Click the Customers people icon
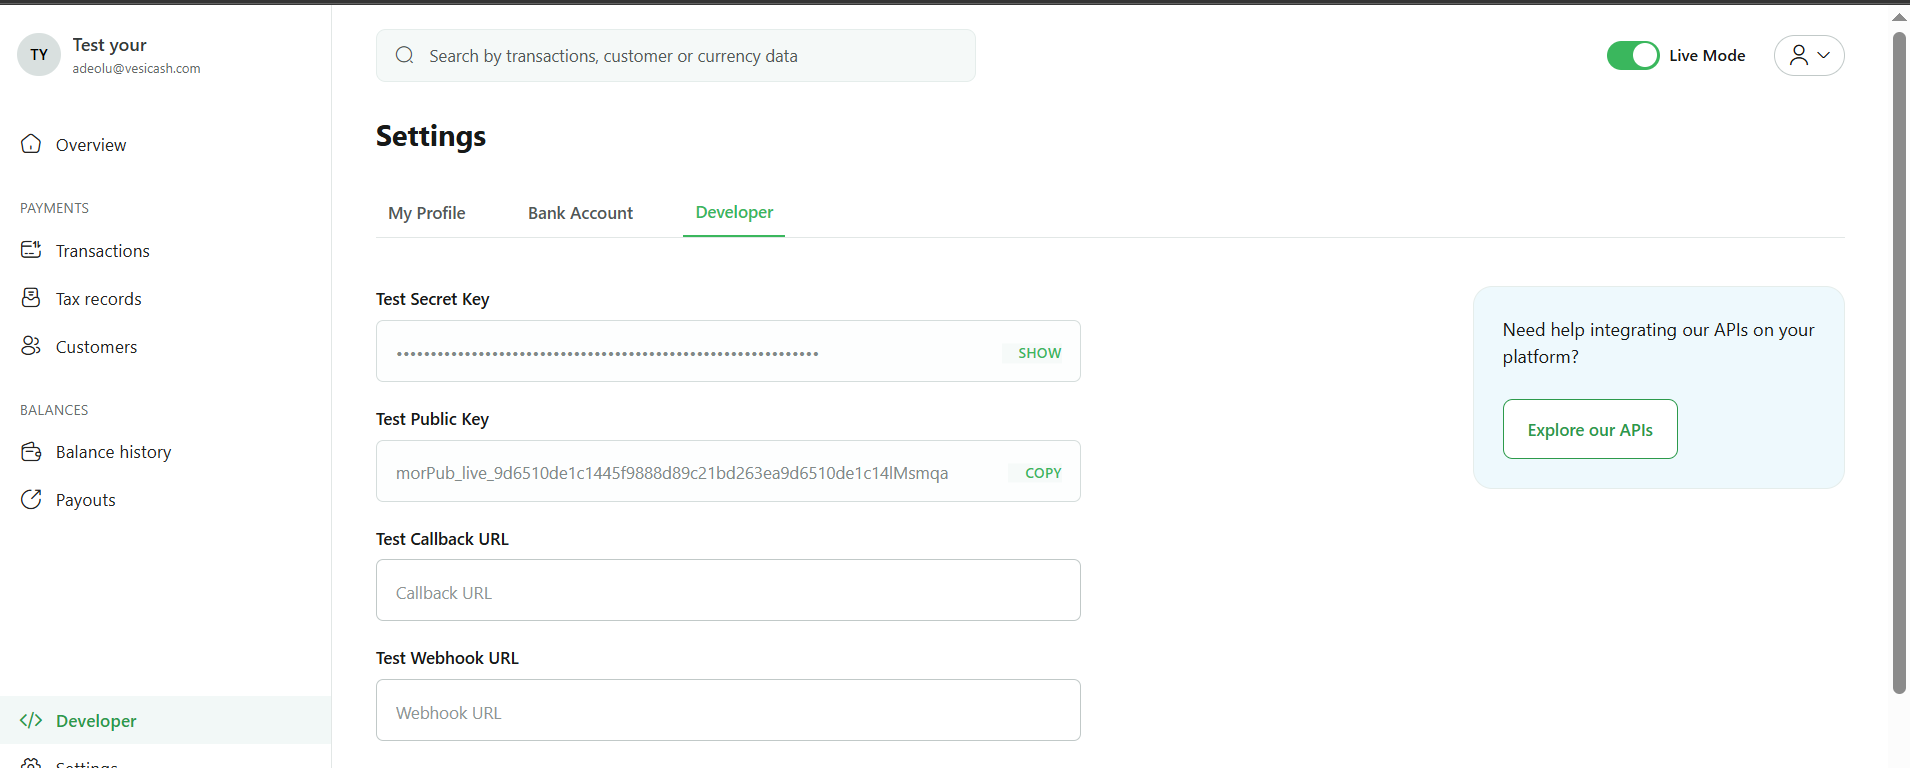 31,346
